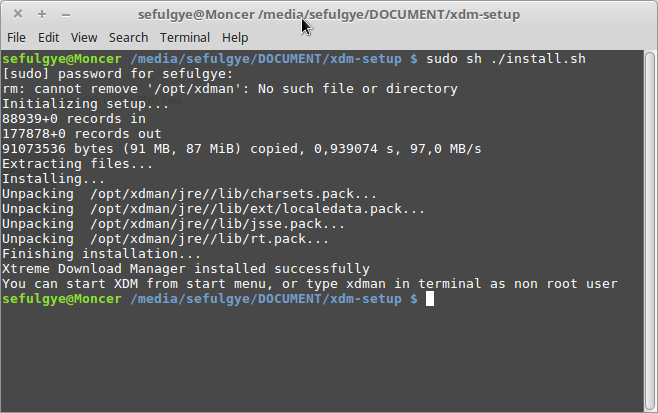Open the Search menu

tap(128, 37)
